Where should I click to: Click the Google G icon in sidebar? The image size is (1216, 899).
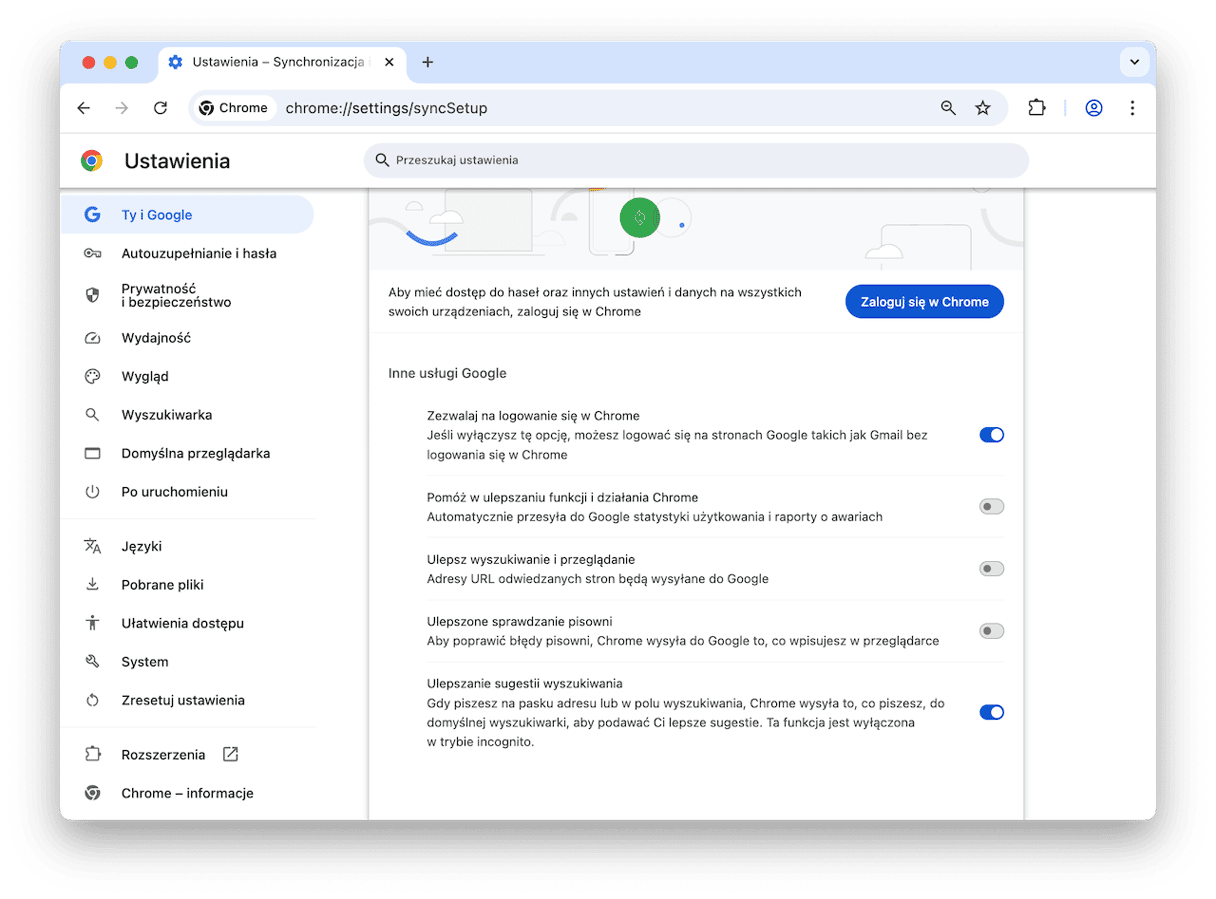(92, 215)
